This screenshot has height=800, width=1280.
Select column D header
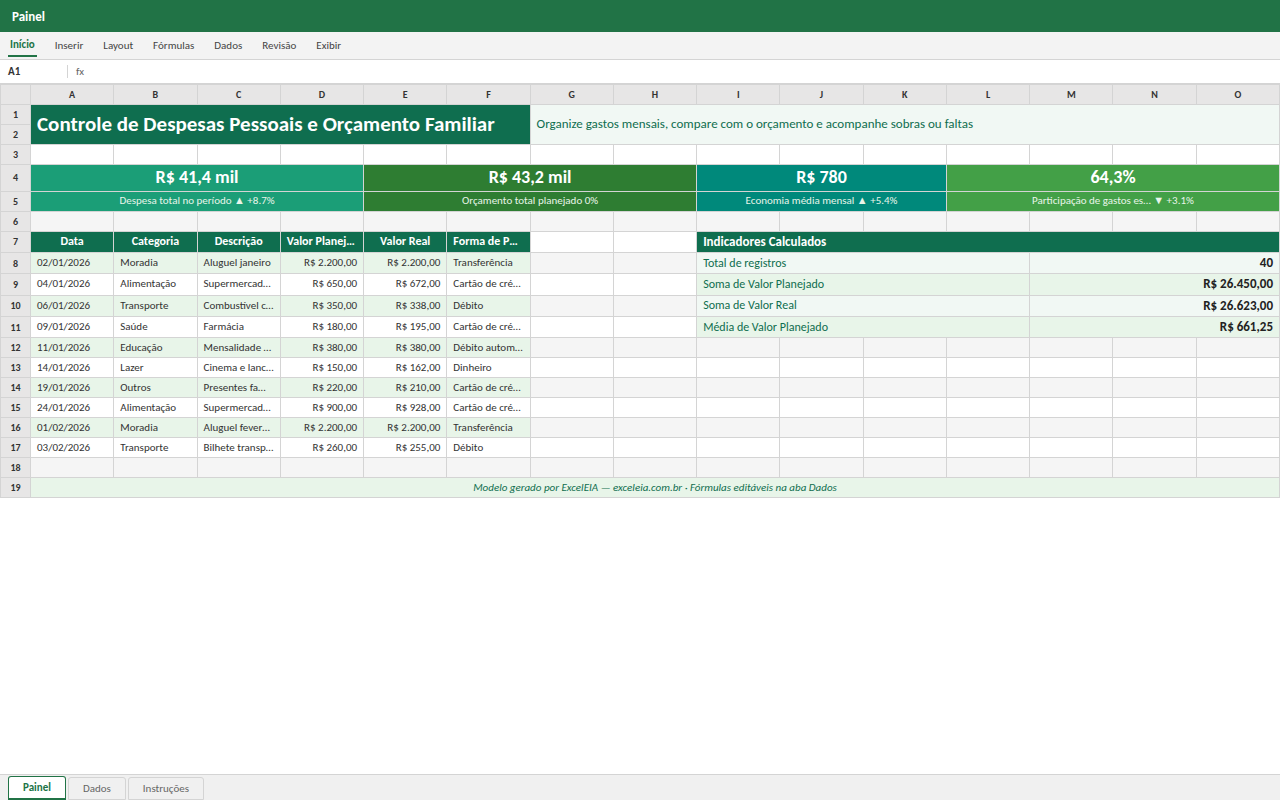322,95
